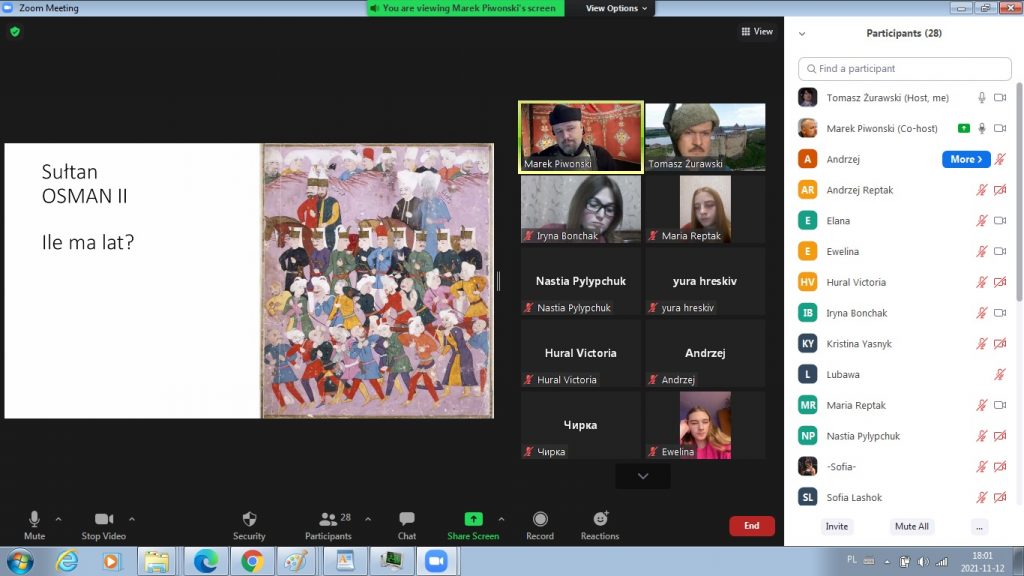Click the Participants icon in toolbar
Viewport: 1024px width, 576px height.
tap(328, 519)
